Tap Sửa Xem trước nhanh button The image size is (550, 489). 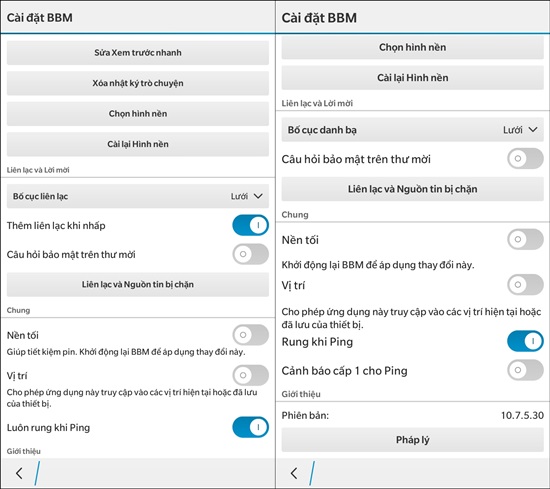tap(138, 53)
